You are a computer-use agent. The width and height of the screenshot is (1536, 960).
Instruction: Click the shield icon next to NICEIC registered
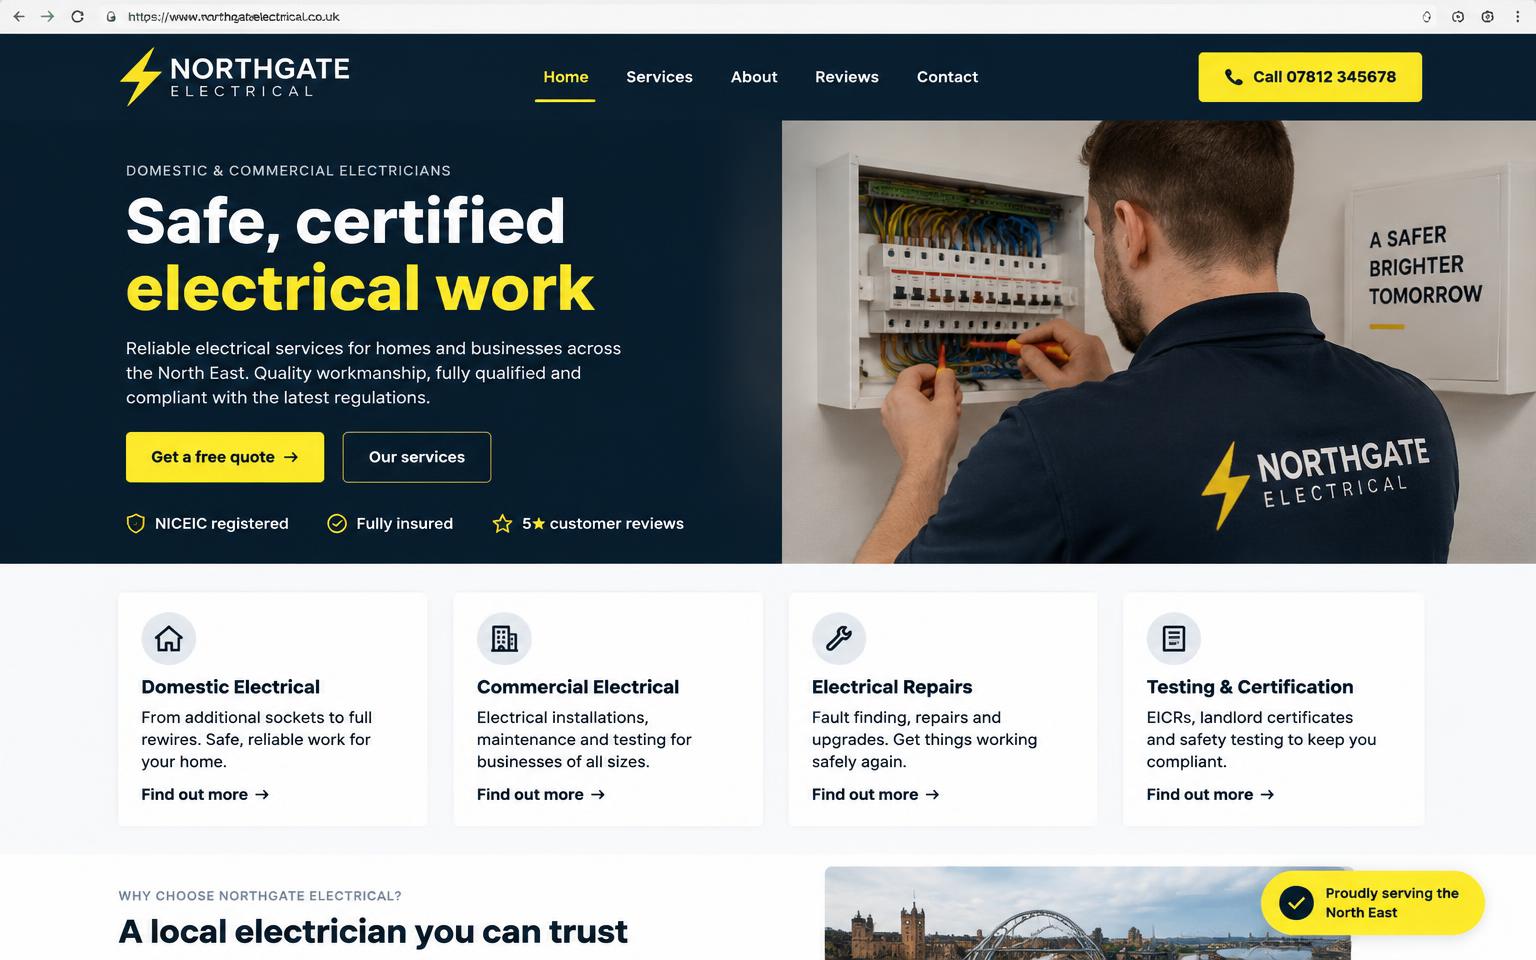pyautogui.click(x=135, y=523)
